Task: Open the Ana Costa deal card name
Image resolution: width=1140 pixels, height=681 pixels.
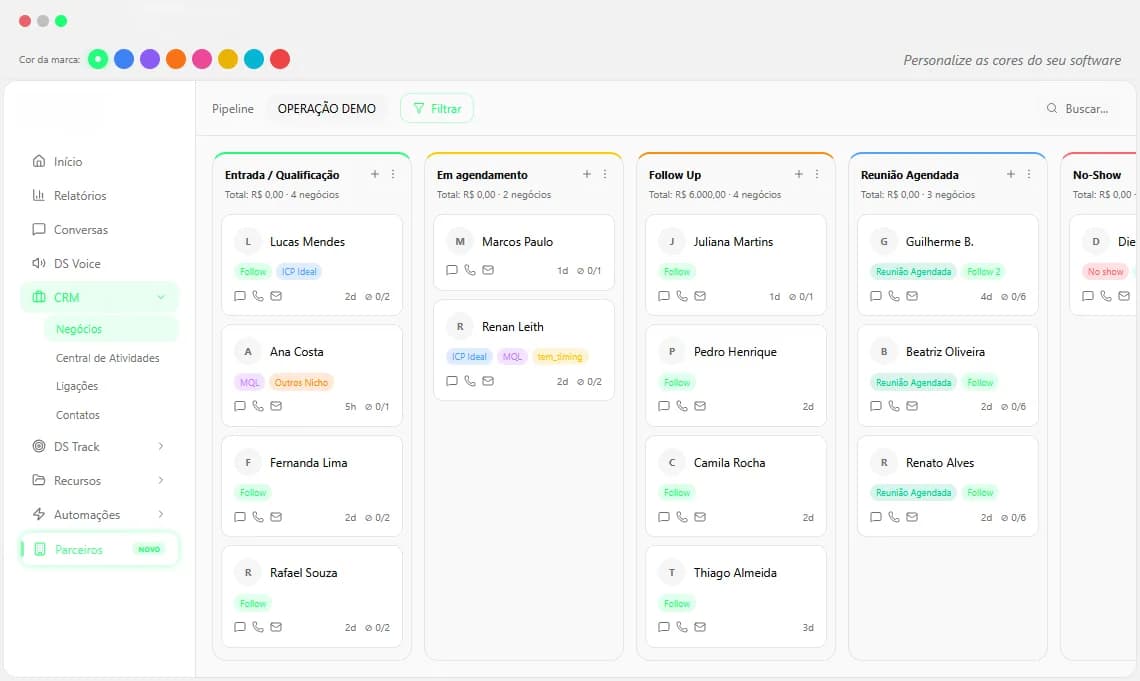Action: click(x=297, y=352)
